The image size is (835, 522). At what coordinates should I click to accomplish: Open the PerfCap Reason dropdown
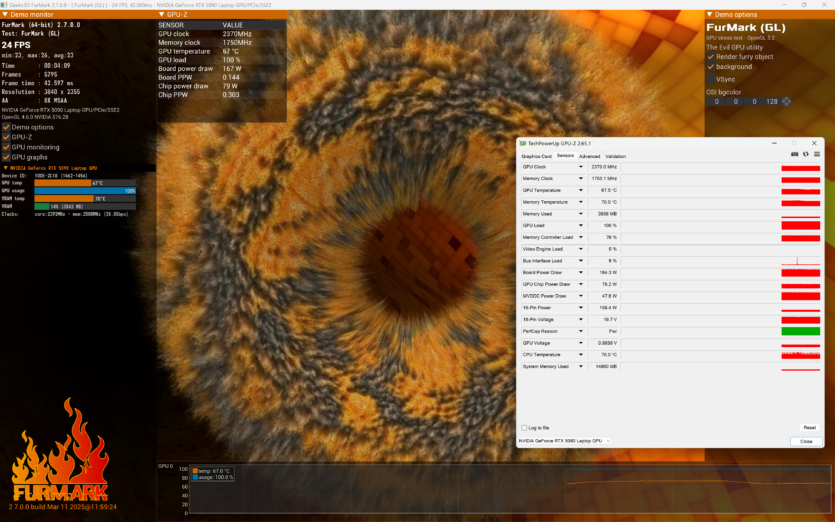click(x=580, y=331)
